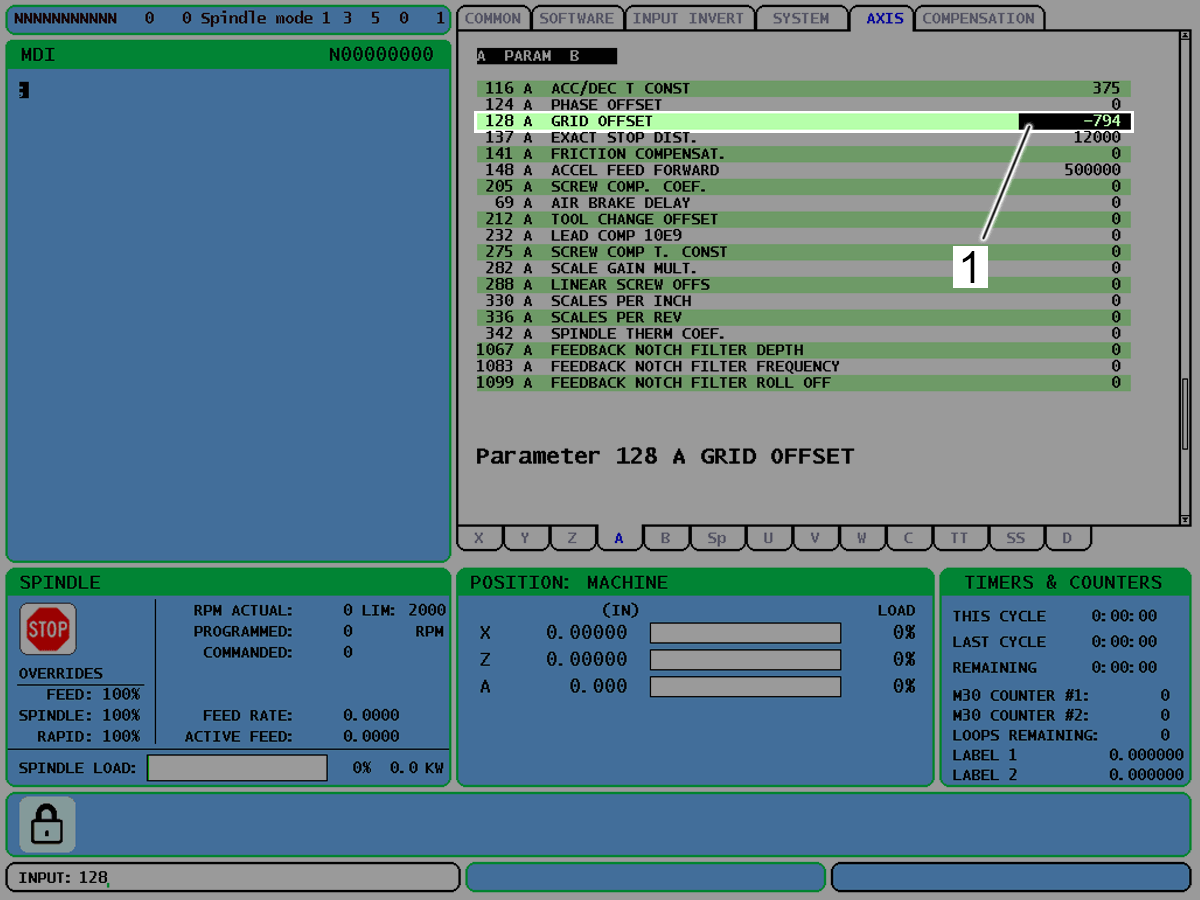Switch to the SS axis tab

coord(1016,538)
